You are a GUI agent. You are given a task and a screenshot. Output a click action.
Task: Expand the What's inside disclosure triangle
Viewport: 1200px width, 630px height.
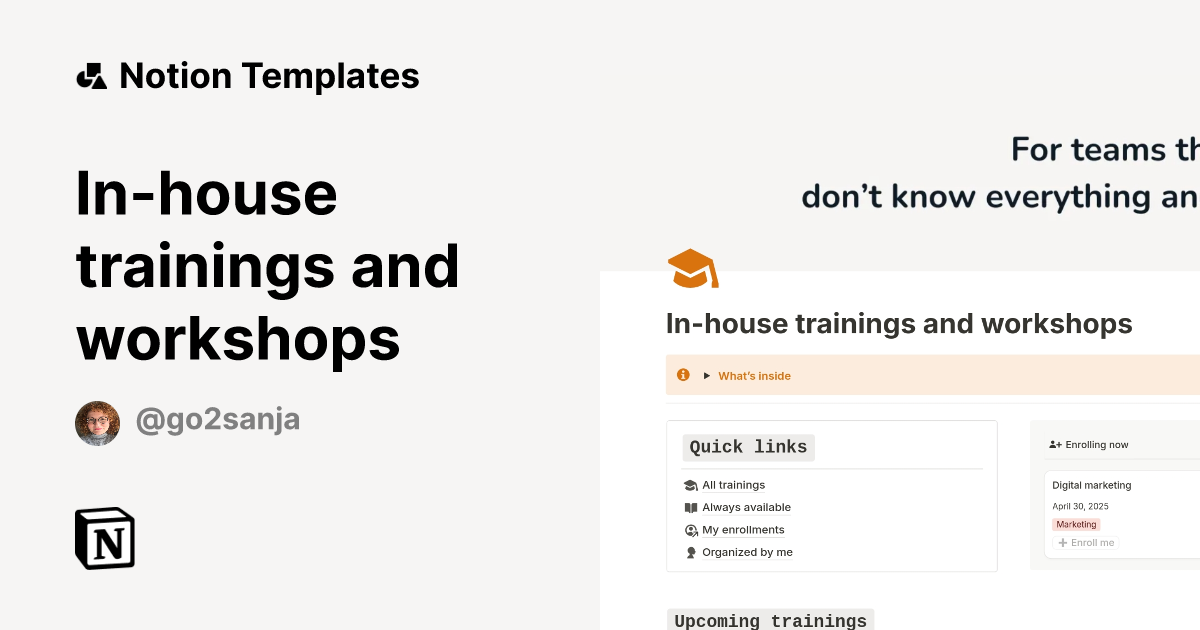point(707,375)
